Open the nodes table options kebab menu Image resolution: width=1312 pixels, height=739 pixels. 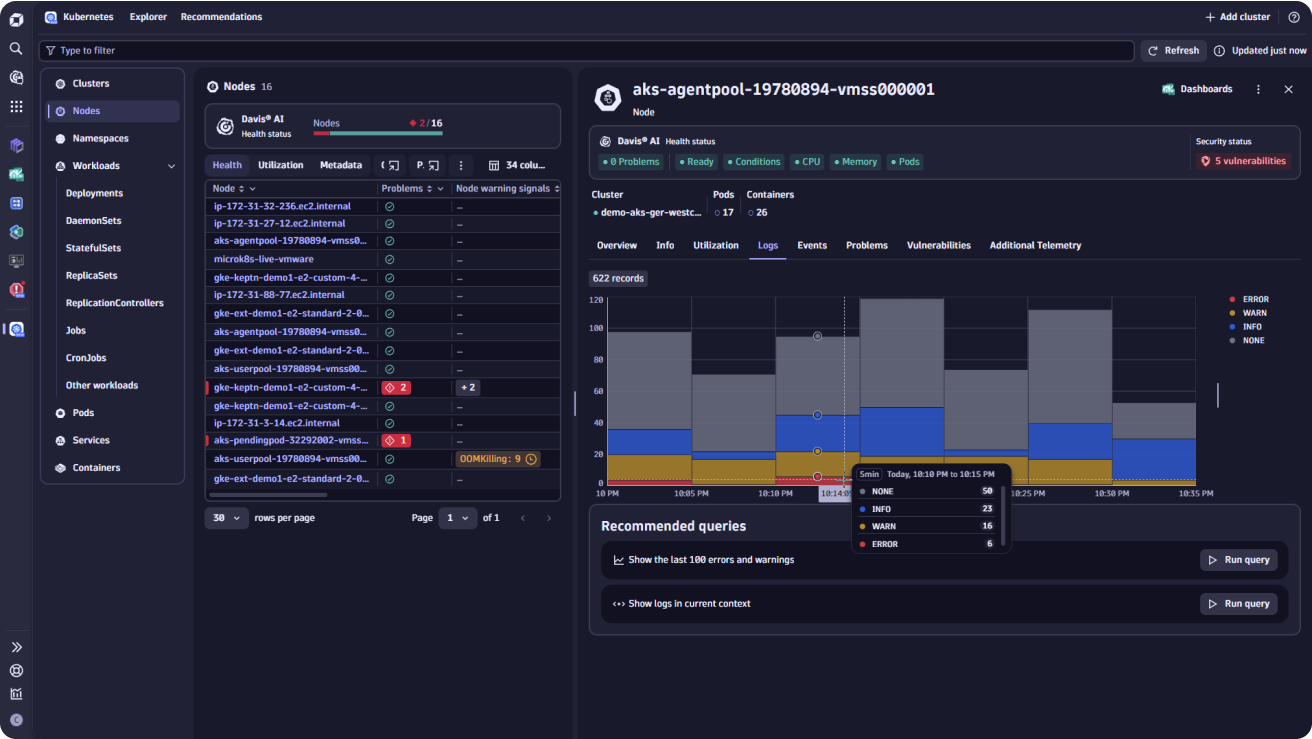point(461,165)
